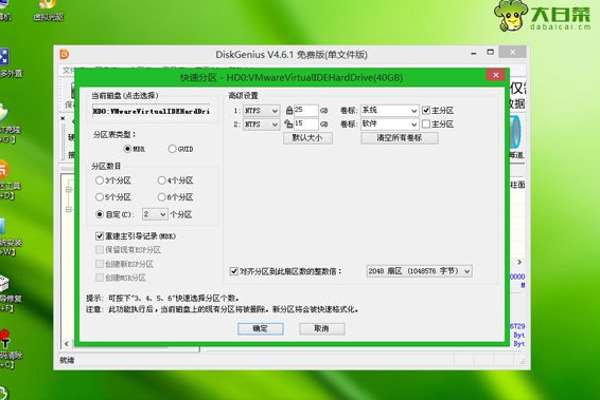600x400 pixels.
Task: Click the size field showing 15 GB
Action: (306, 124)
